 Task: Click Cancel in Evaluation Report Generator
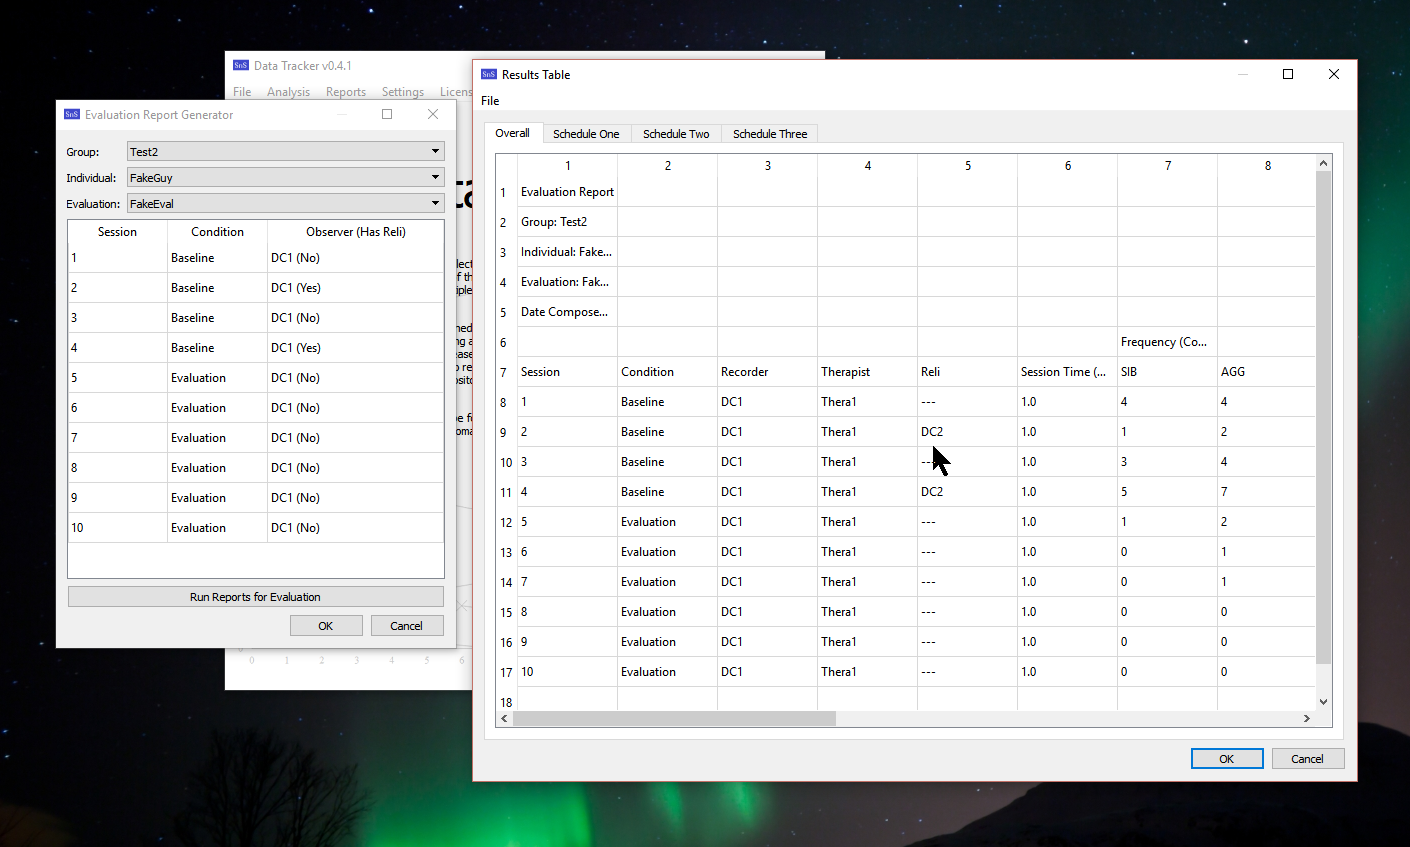[406, 626]
